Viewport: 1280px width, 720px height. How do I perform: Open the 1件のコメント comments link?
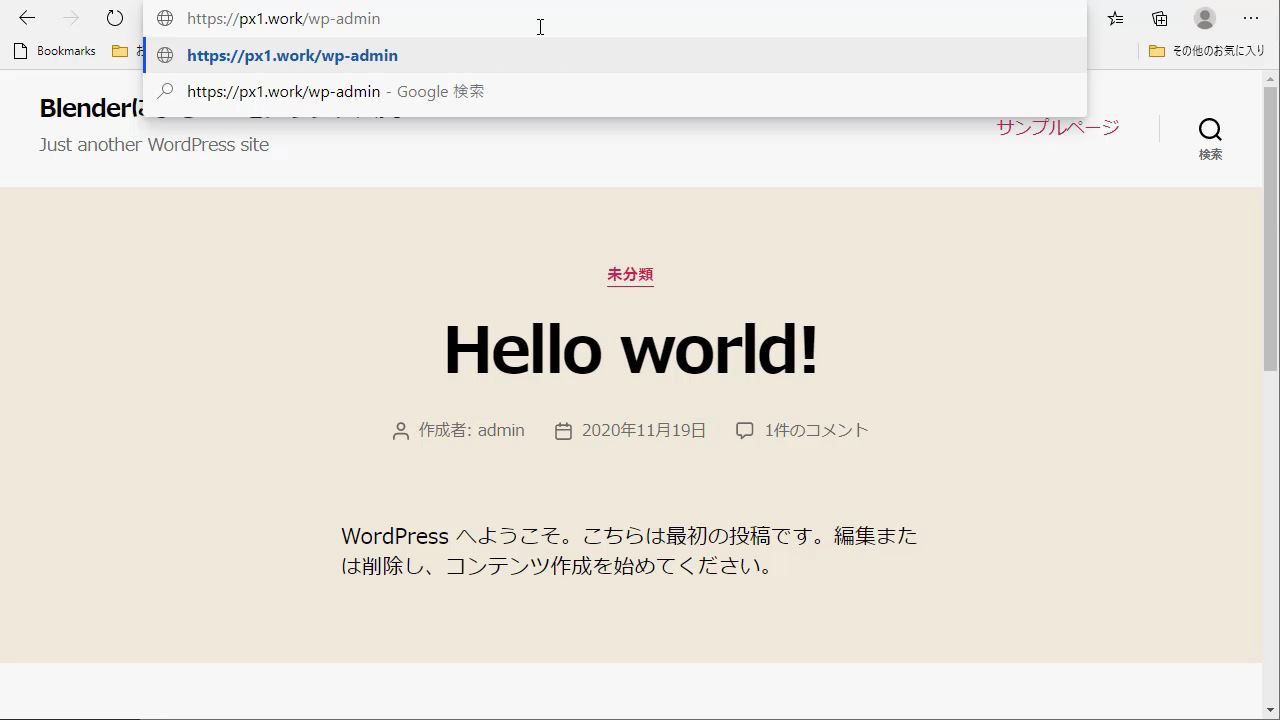coord(816,430)
